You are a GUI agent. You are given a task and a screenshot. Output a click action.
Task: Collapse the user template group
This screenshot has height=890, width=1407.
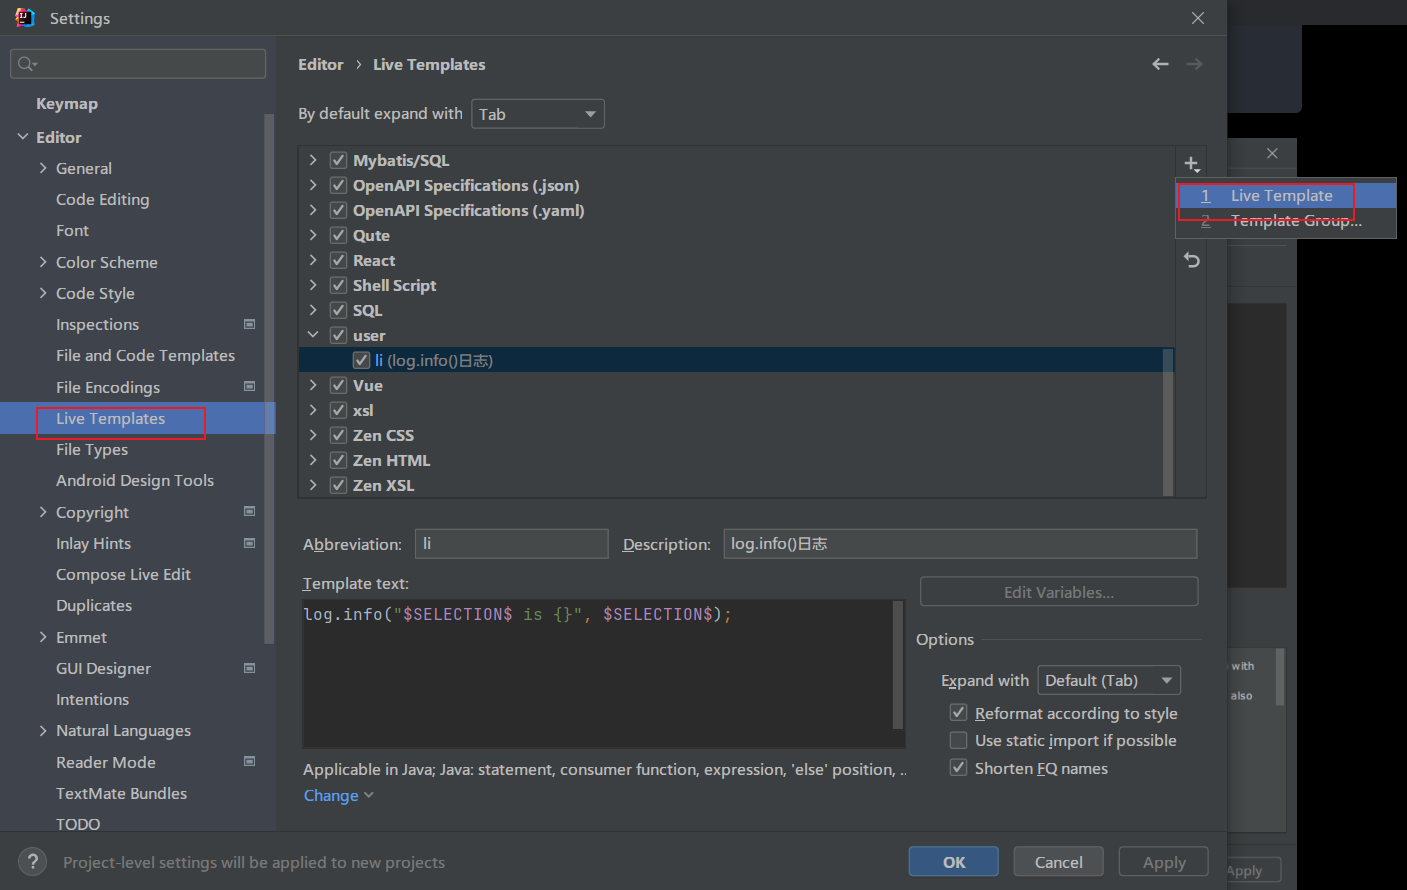[313, 335]
